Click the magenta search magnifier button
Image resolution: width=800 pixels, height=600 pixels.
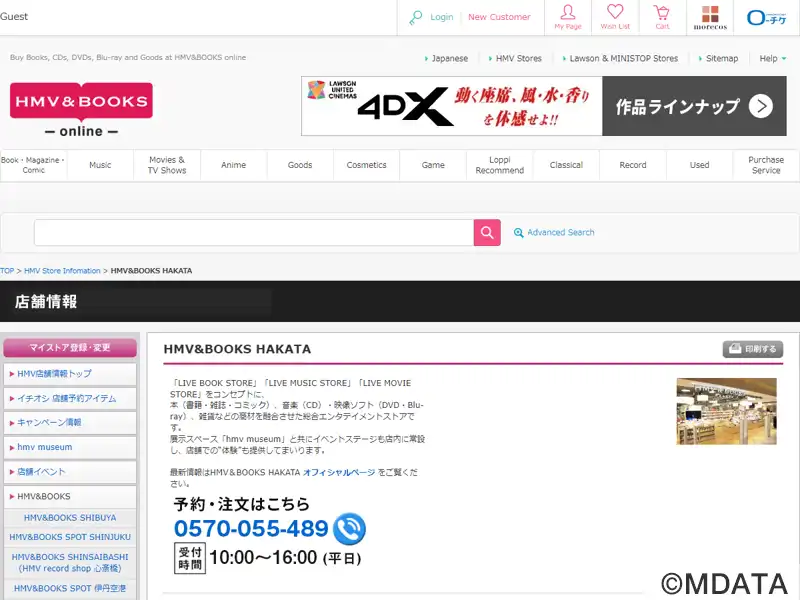[487, 233]
